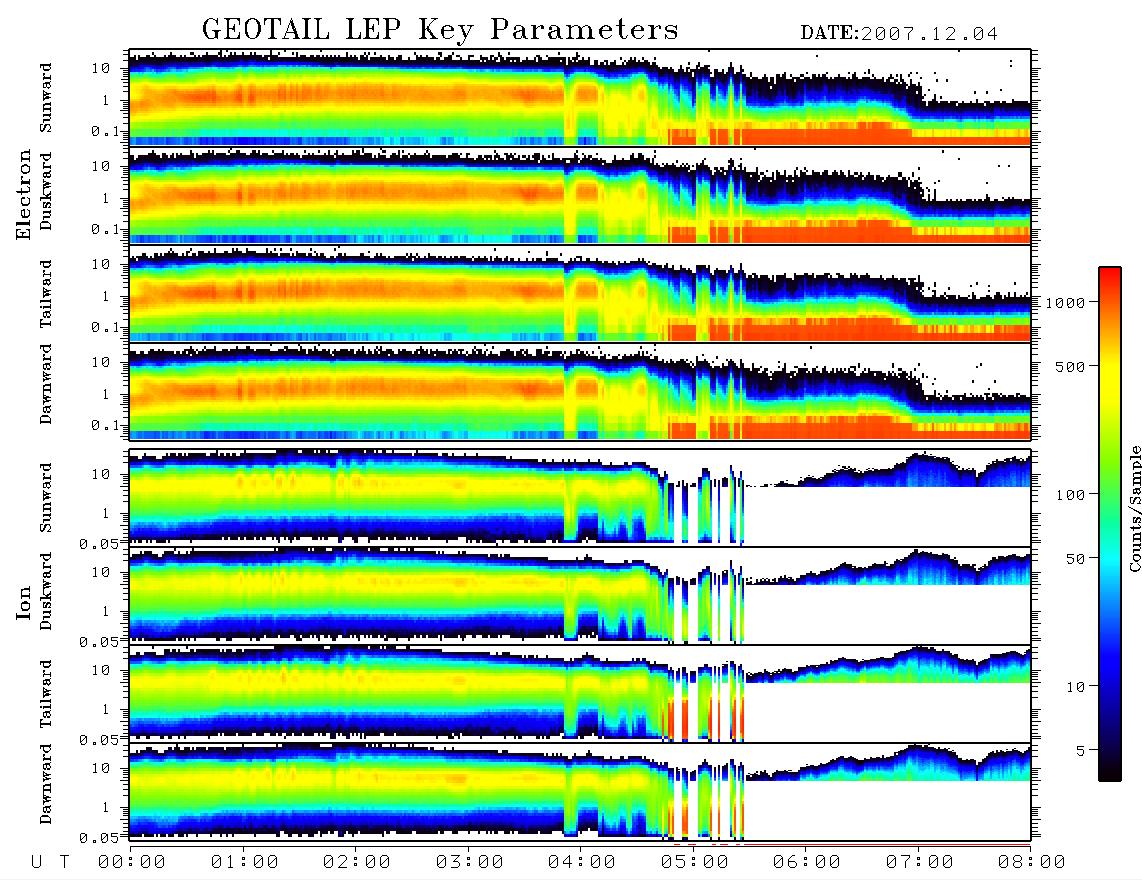The width and height of the screenshot is (1142, 880).
Task: Click the 50 value on the color scale
Action: [x=1076, y=559]
